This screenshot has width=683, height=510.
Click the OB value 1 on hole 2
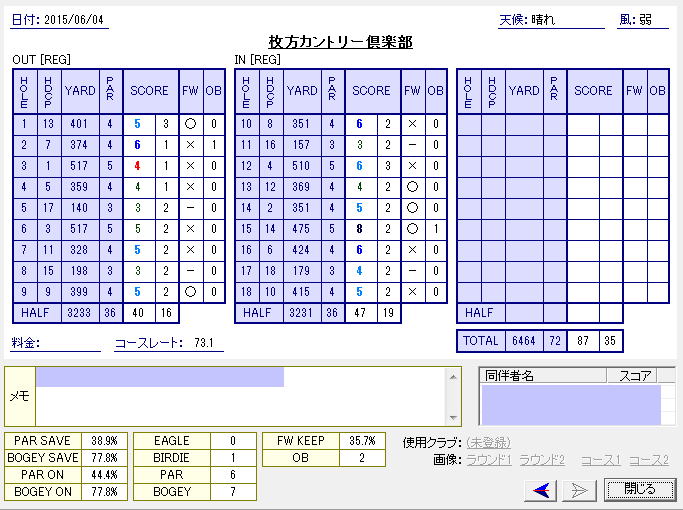214,145
